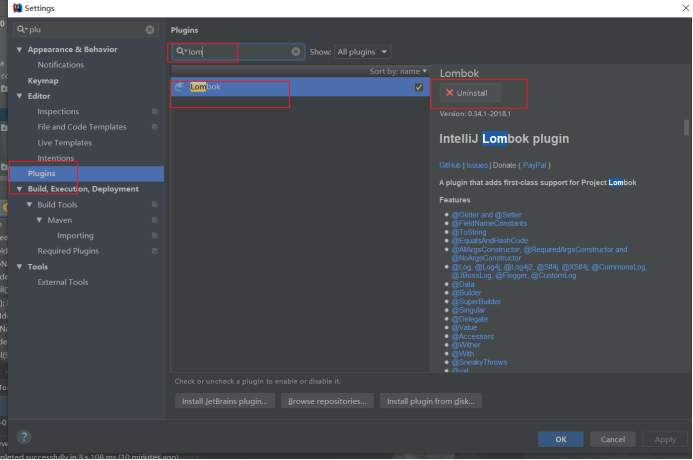Collapse Appearance & Behavior section
The width and height of the screenshot is (693, 460).
19,49
